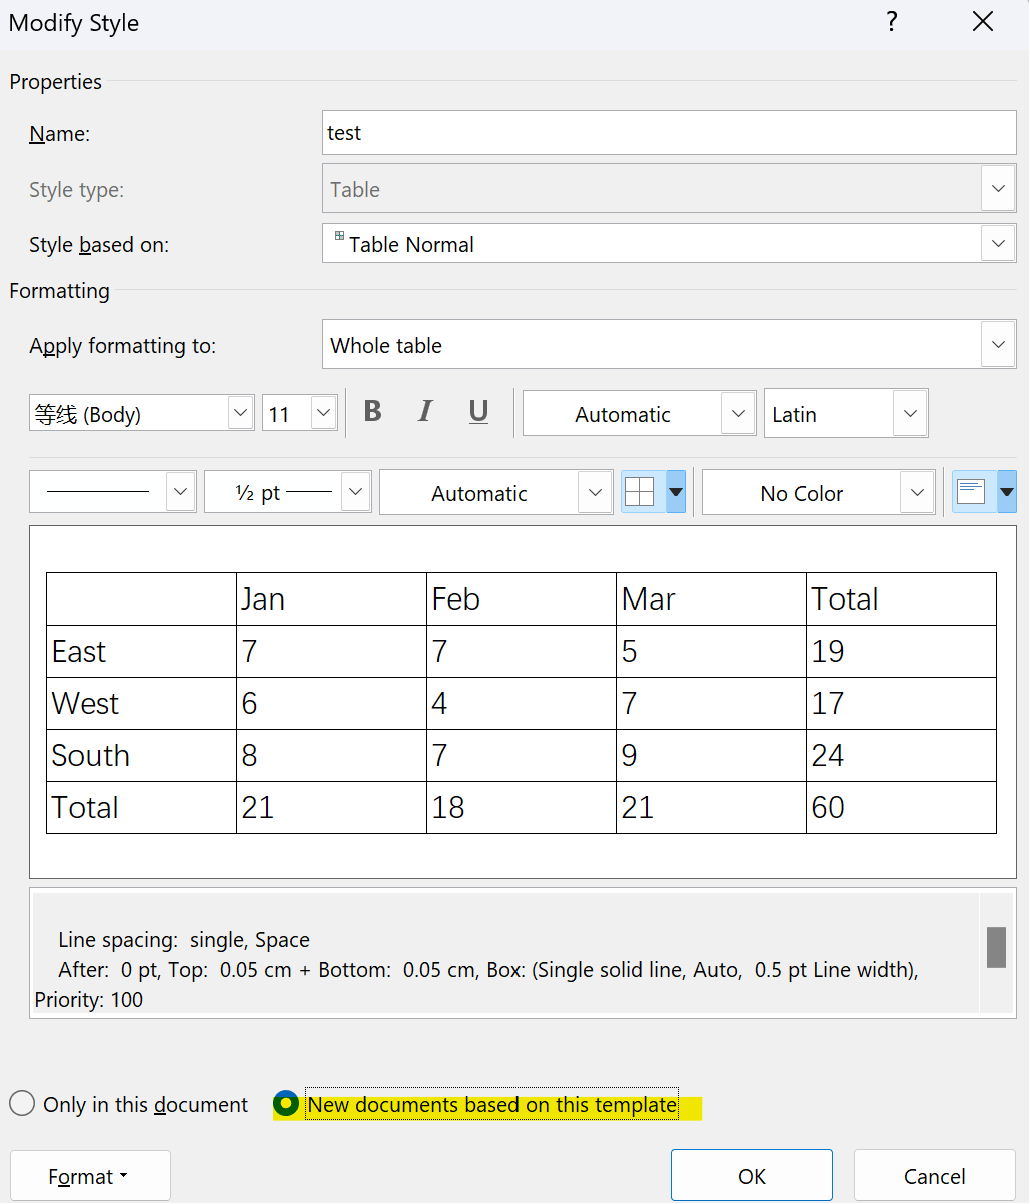Click the 19 total cell in East row
The image size is (1030, 1204).
coord(901,651)
